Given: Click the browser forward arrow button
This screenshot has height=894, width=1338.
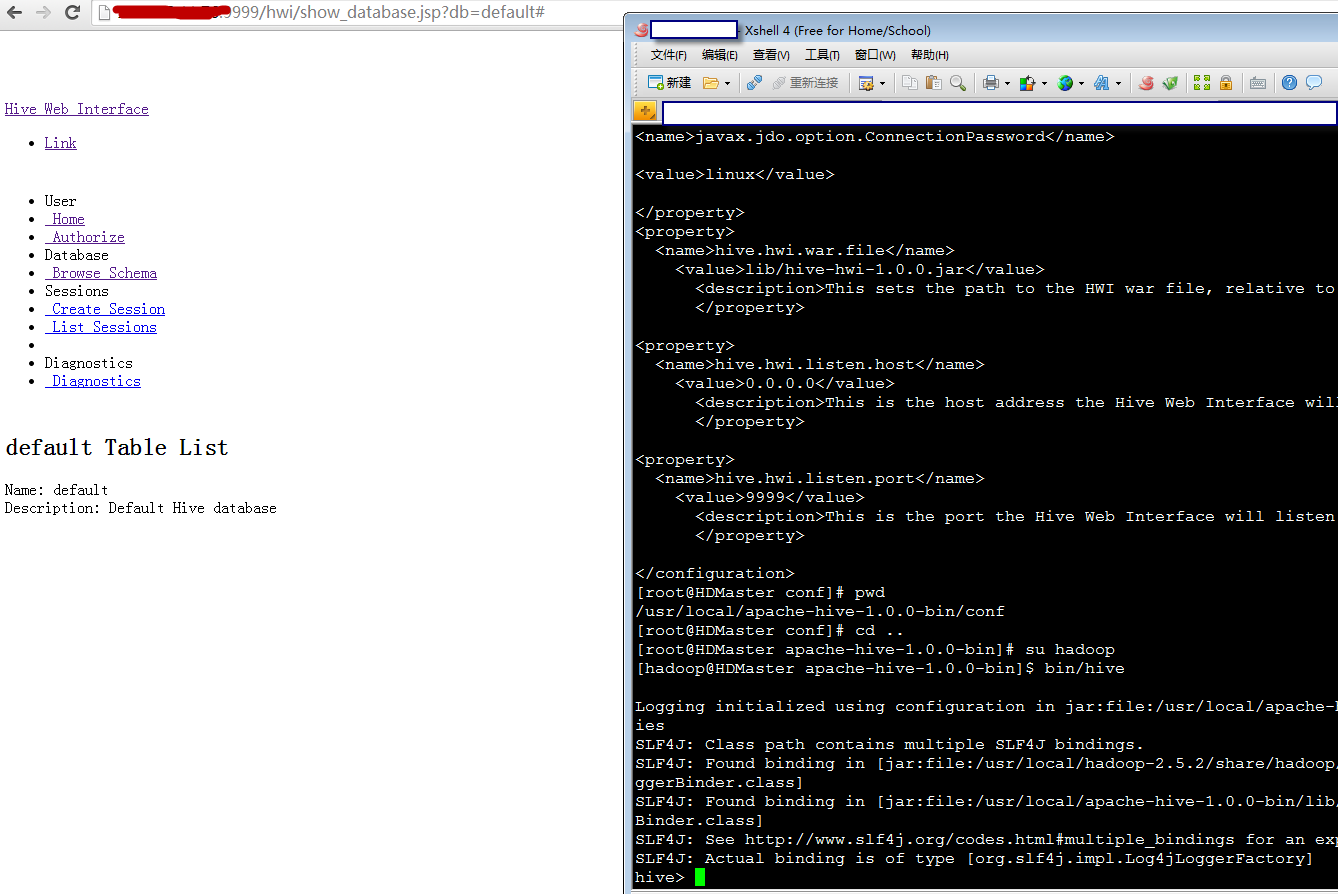Looking at the screenshot, I should (43, 13).
